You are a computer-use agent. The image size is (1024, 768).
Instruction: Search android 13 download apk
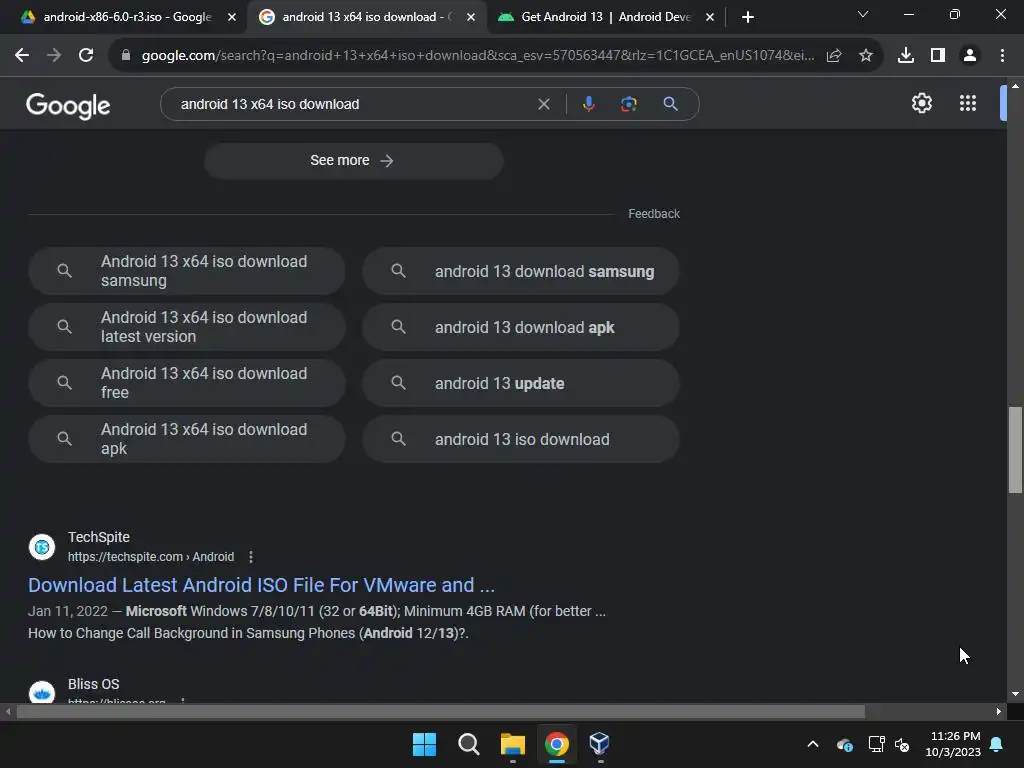tap(520, 327)
